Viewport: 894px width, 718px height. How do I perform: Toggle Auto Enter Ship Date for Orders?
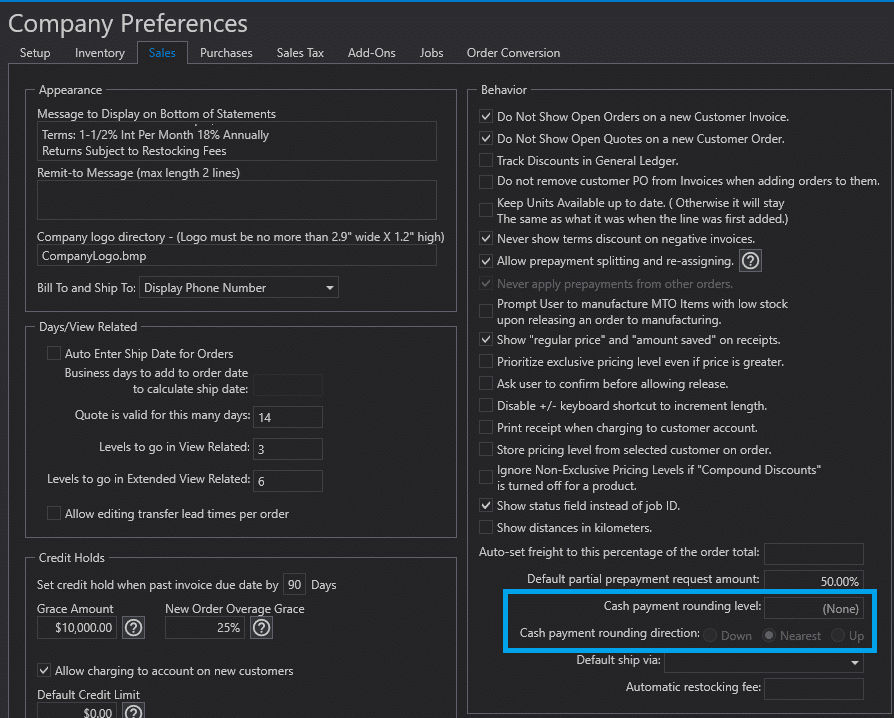tap(54, 353)
